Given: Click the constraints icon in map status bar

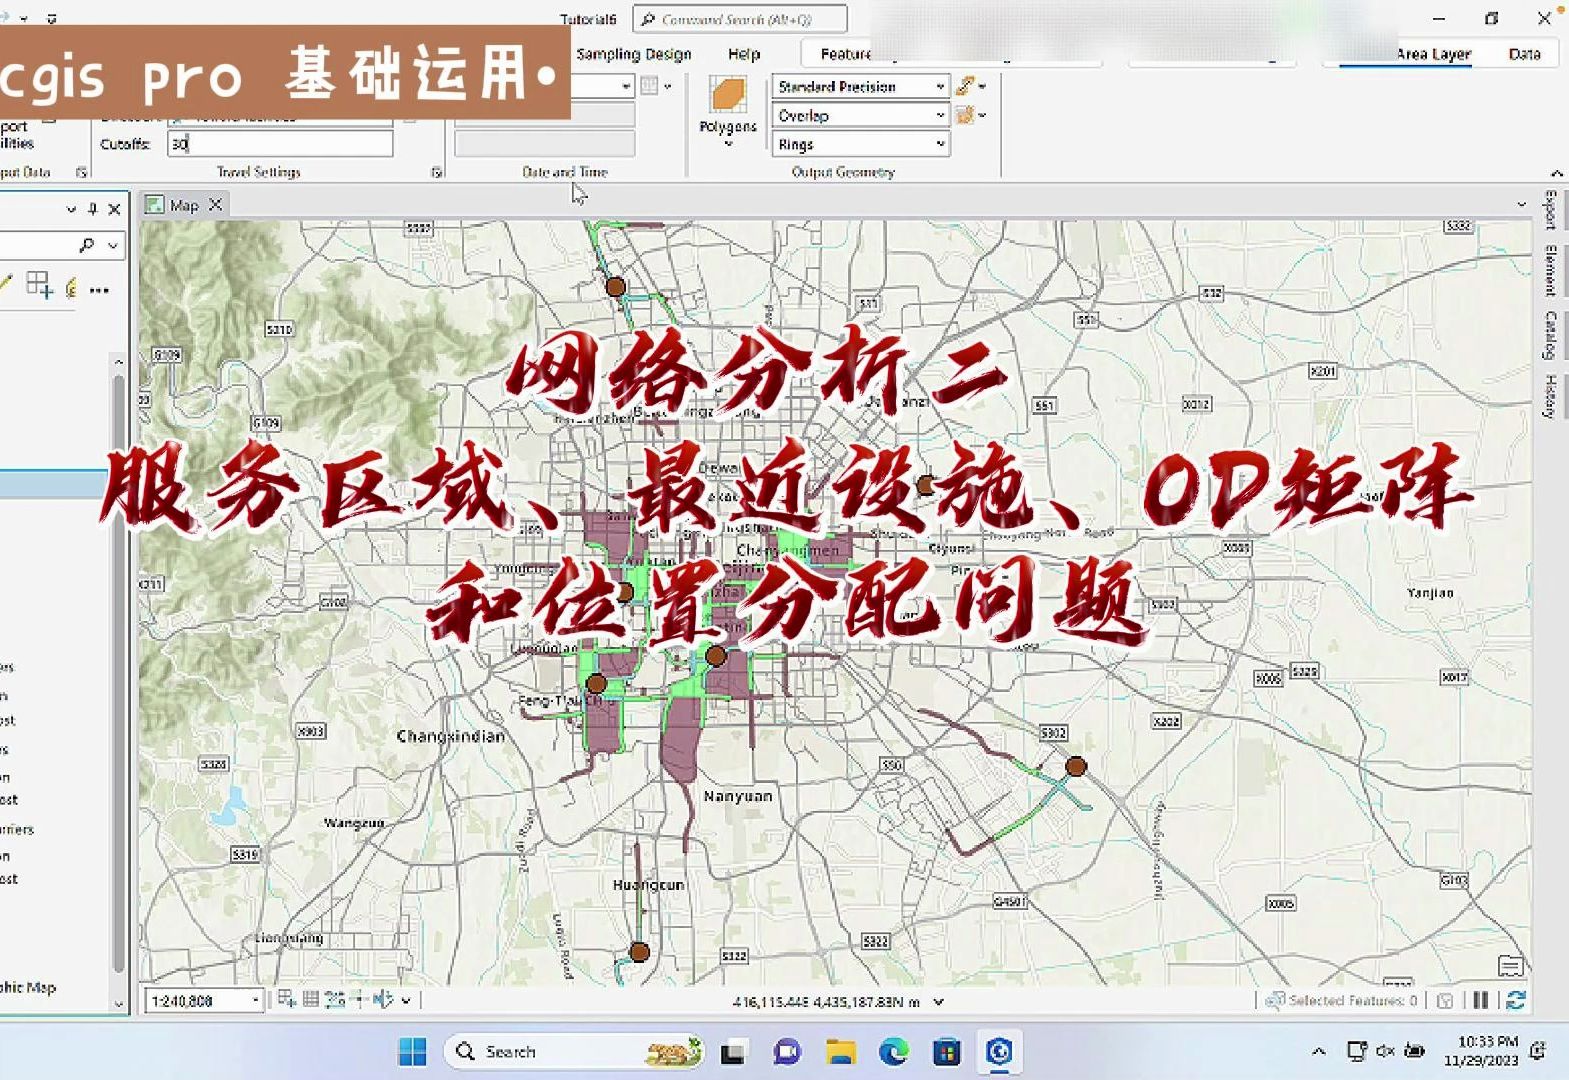Looking at the screenshot, I should (x=335, y=999).
